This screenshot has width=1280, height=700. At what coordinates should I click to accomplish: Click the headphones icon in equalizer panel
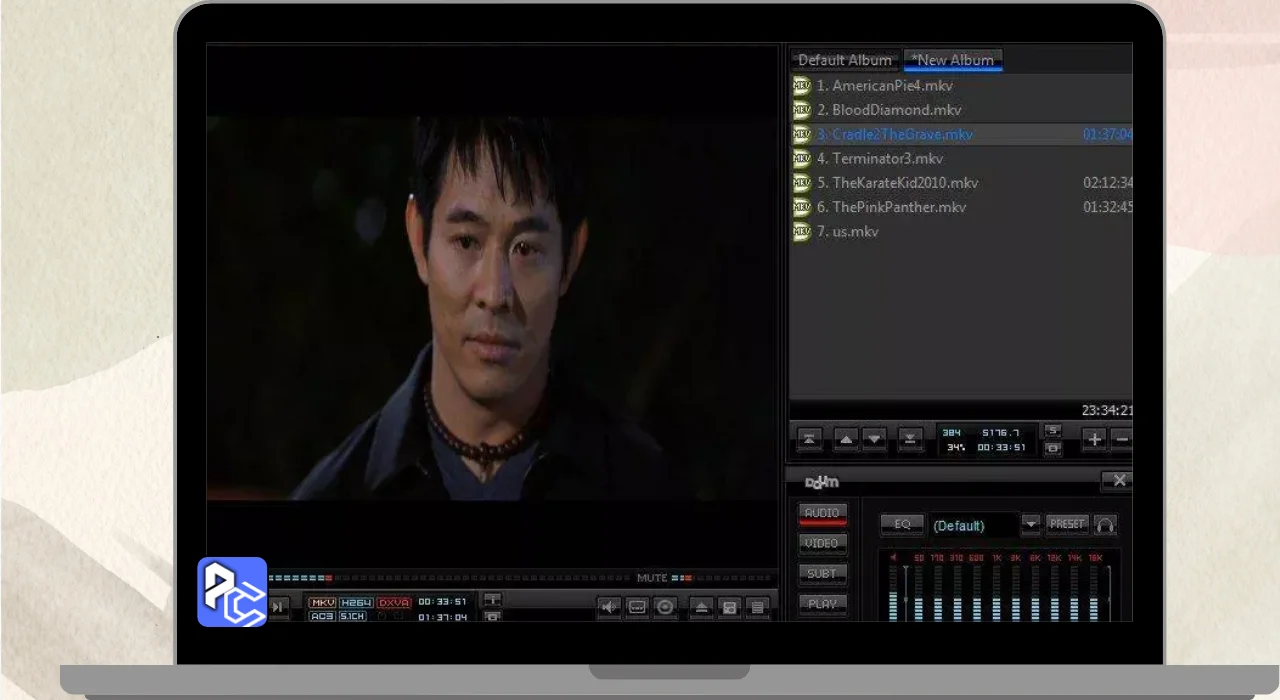point(1105,524)
